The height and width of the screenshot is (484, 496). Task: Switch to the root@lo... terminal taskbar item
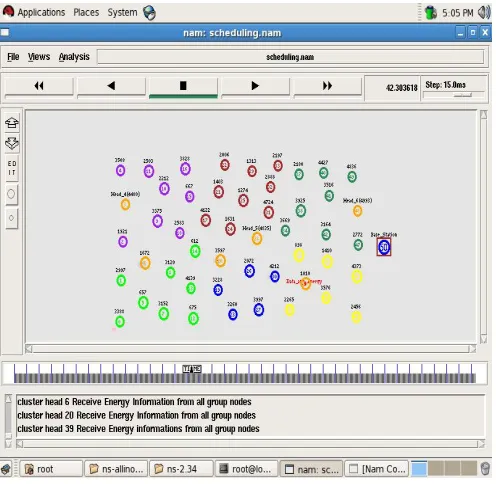pyautogui.click(x=246, y=469)
